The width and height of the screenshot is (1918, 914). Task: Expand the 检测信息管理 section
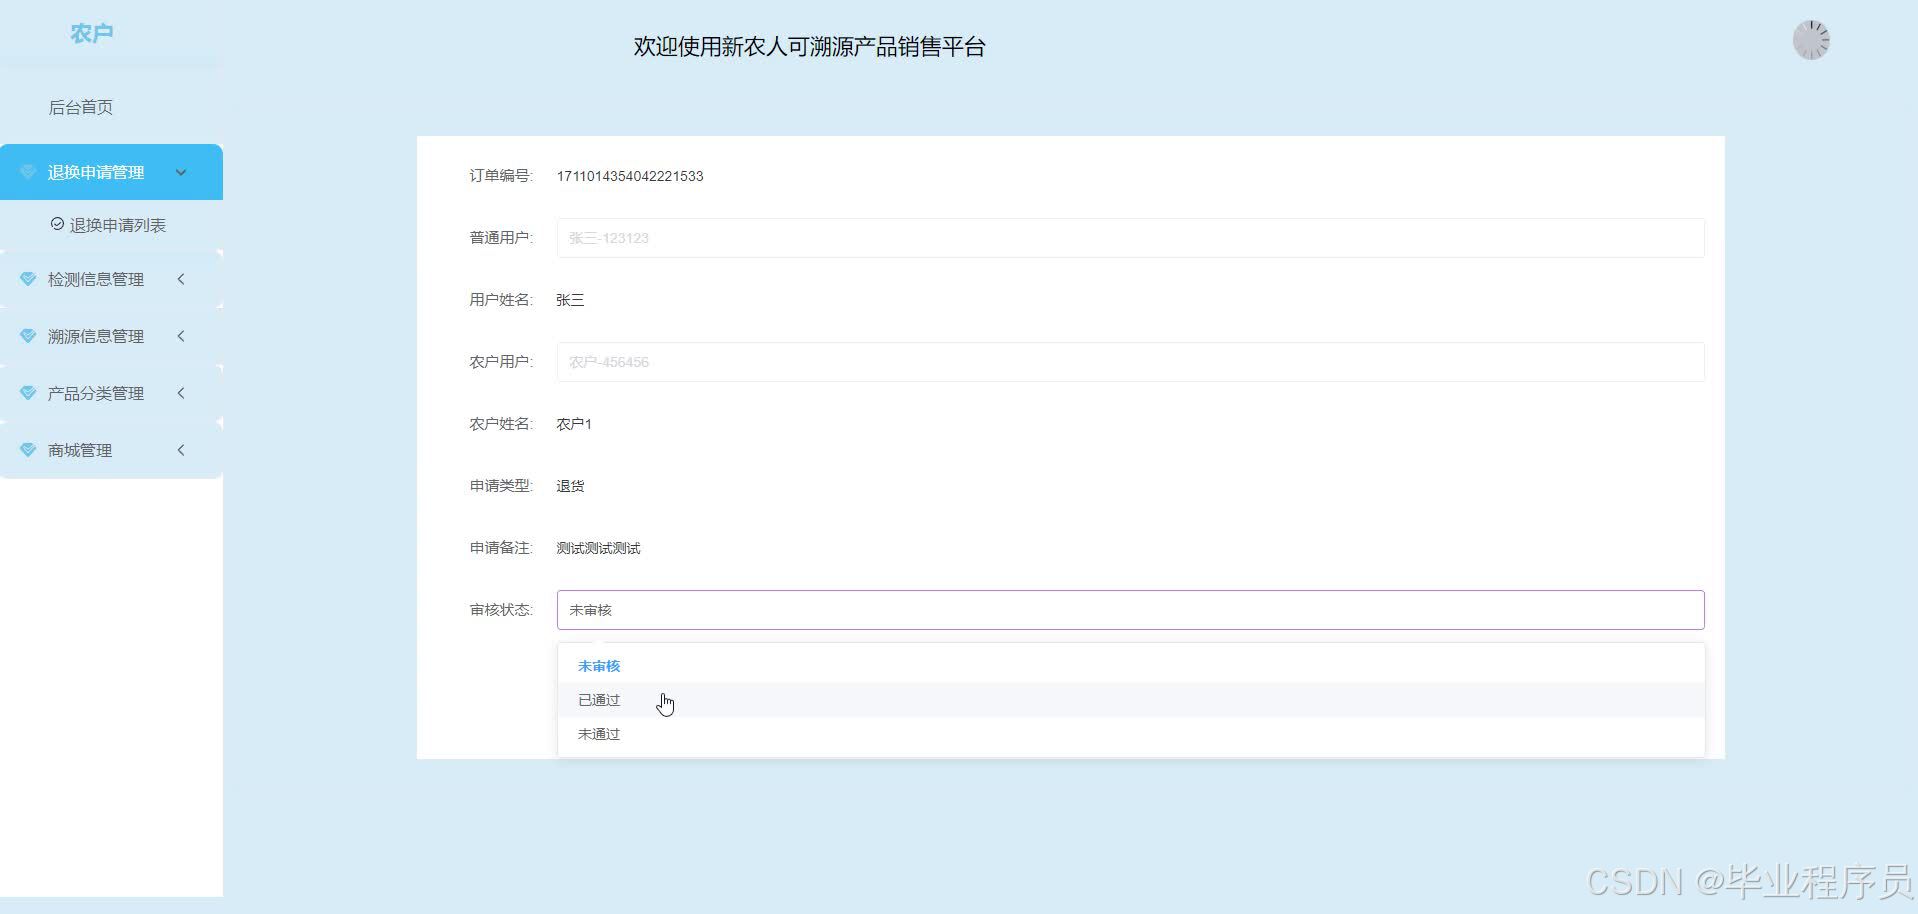[110, 279]
